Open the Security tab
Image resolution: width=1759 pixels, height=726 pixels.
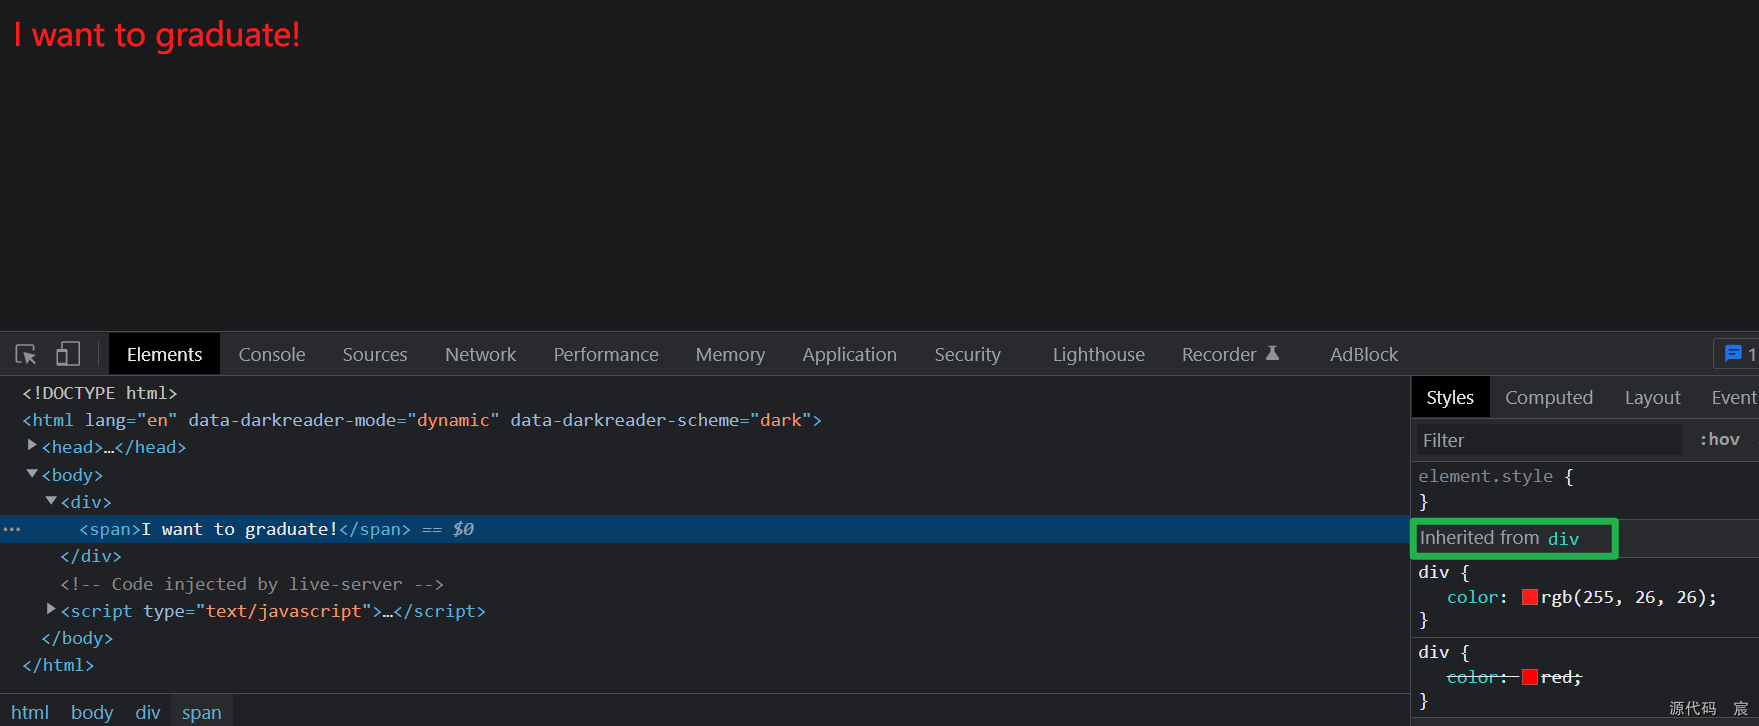click(967, 355)
